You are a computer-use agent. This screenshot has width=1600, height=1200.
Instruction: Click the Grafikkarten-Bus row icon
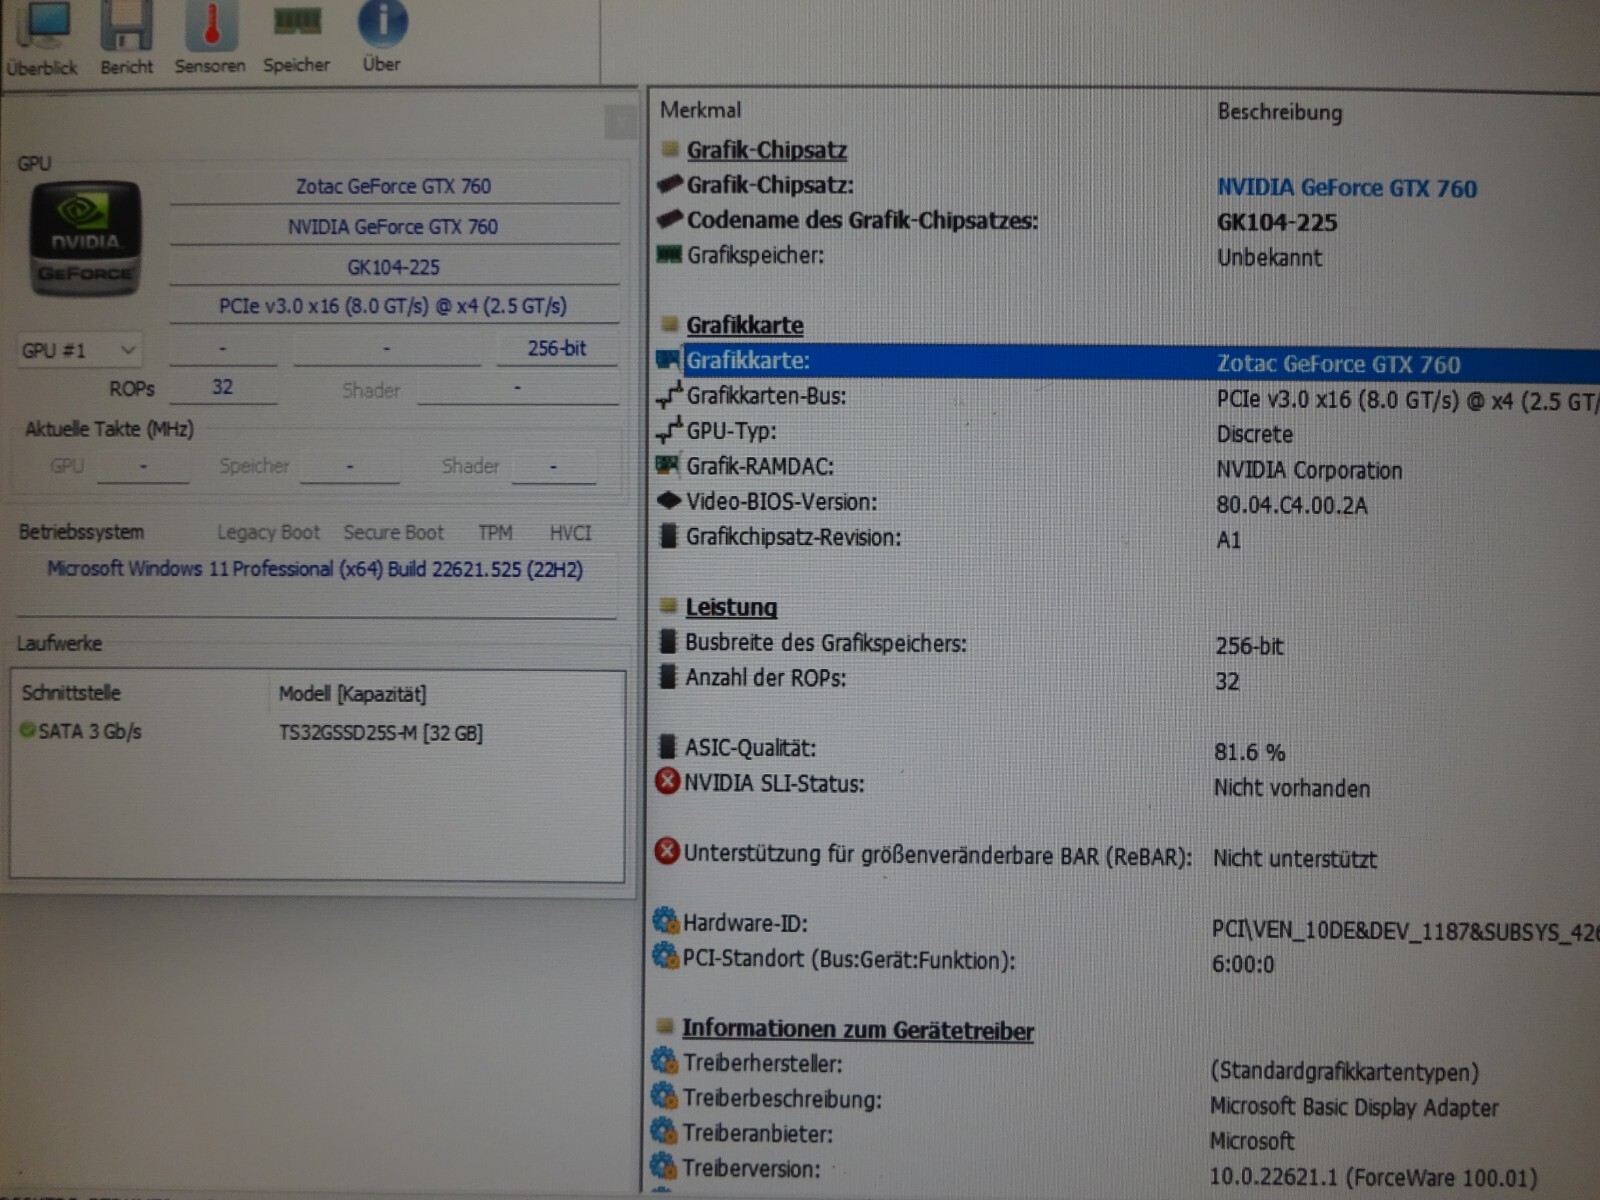pyautogui.click(x=669, y=396)
